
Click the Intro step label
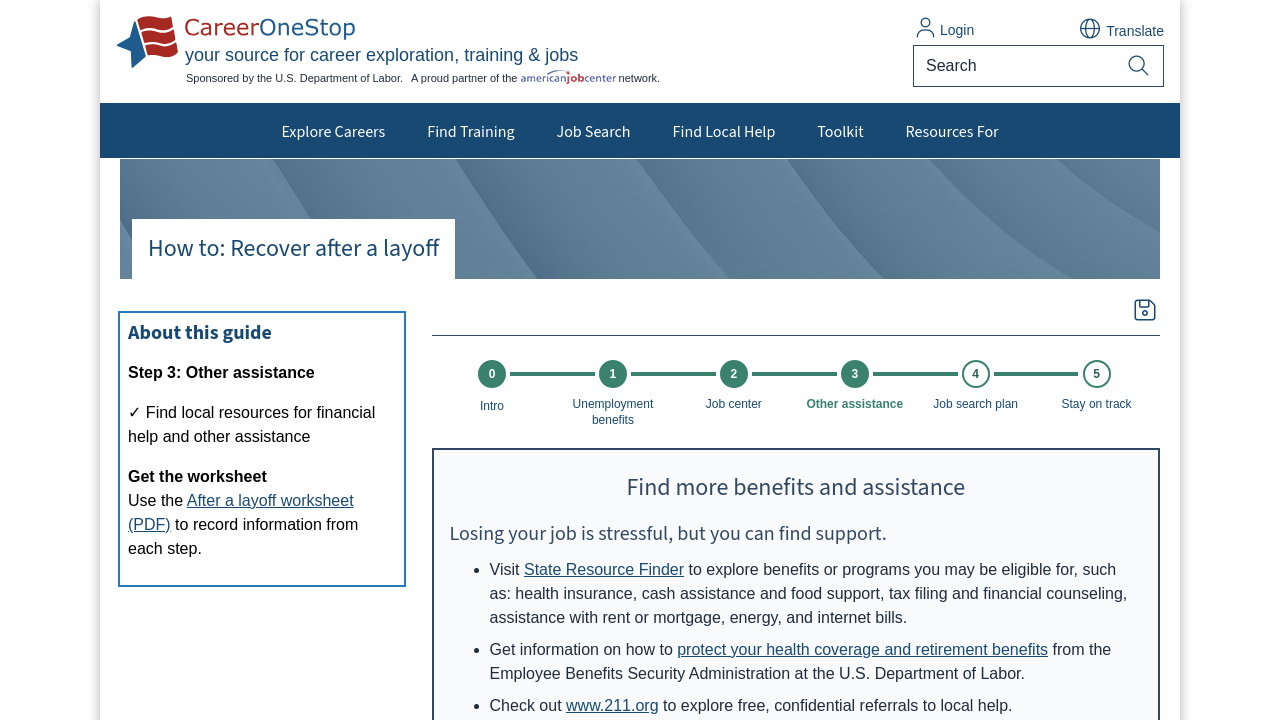tap(492, 406)
